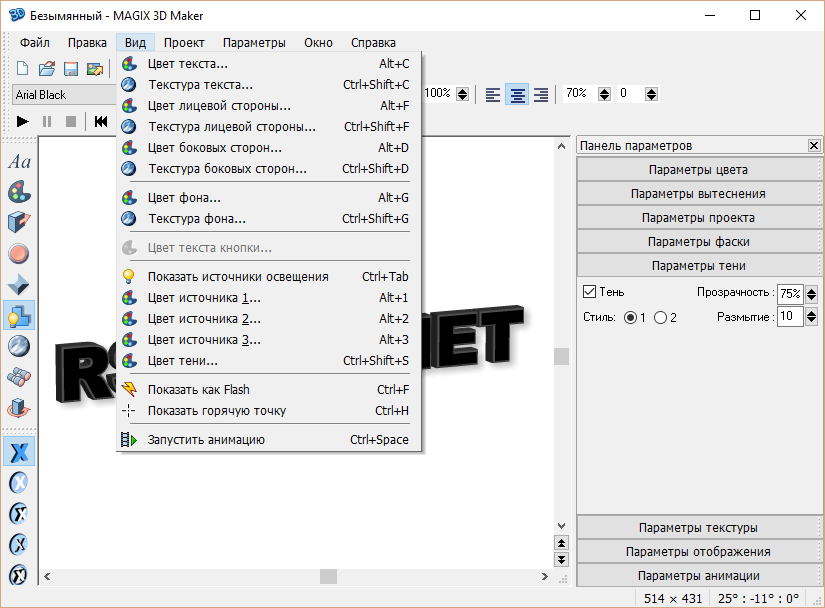This screenshot has height=608, width=825.
Task: Click the canvas vertical scrollbar thumb
Action: click(x=561, y=356)
